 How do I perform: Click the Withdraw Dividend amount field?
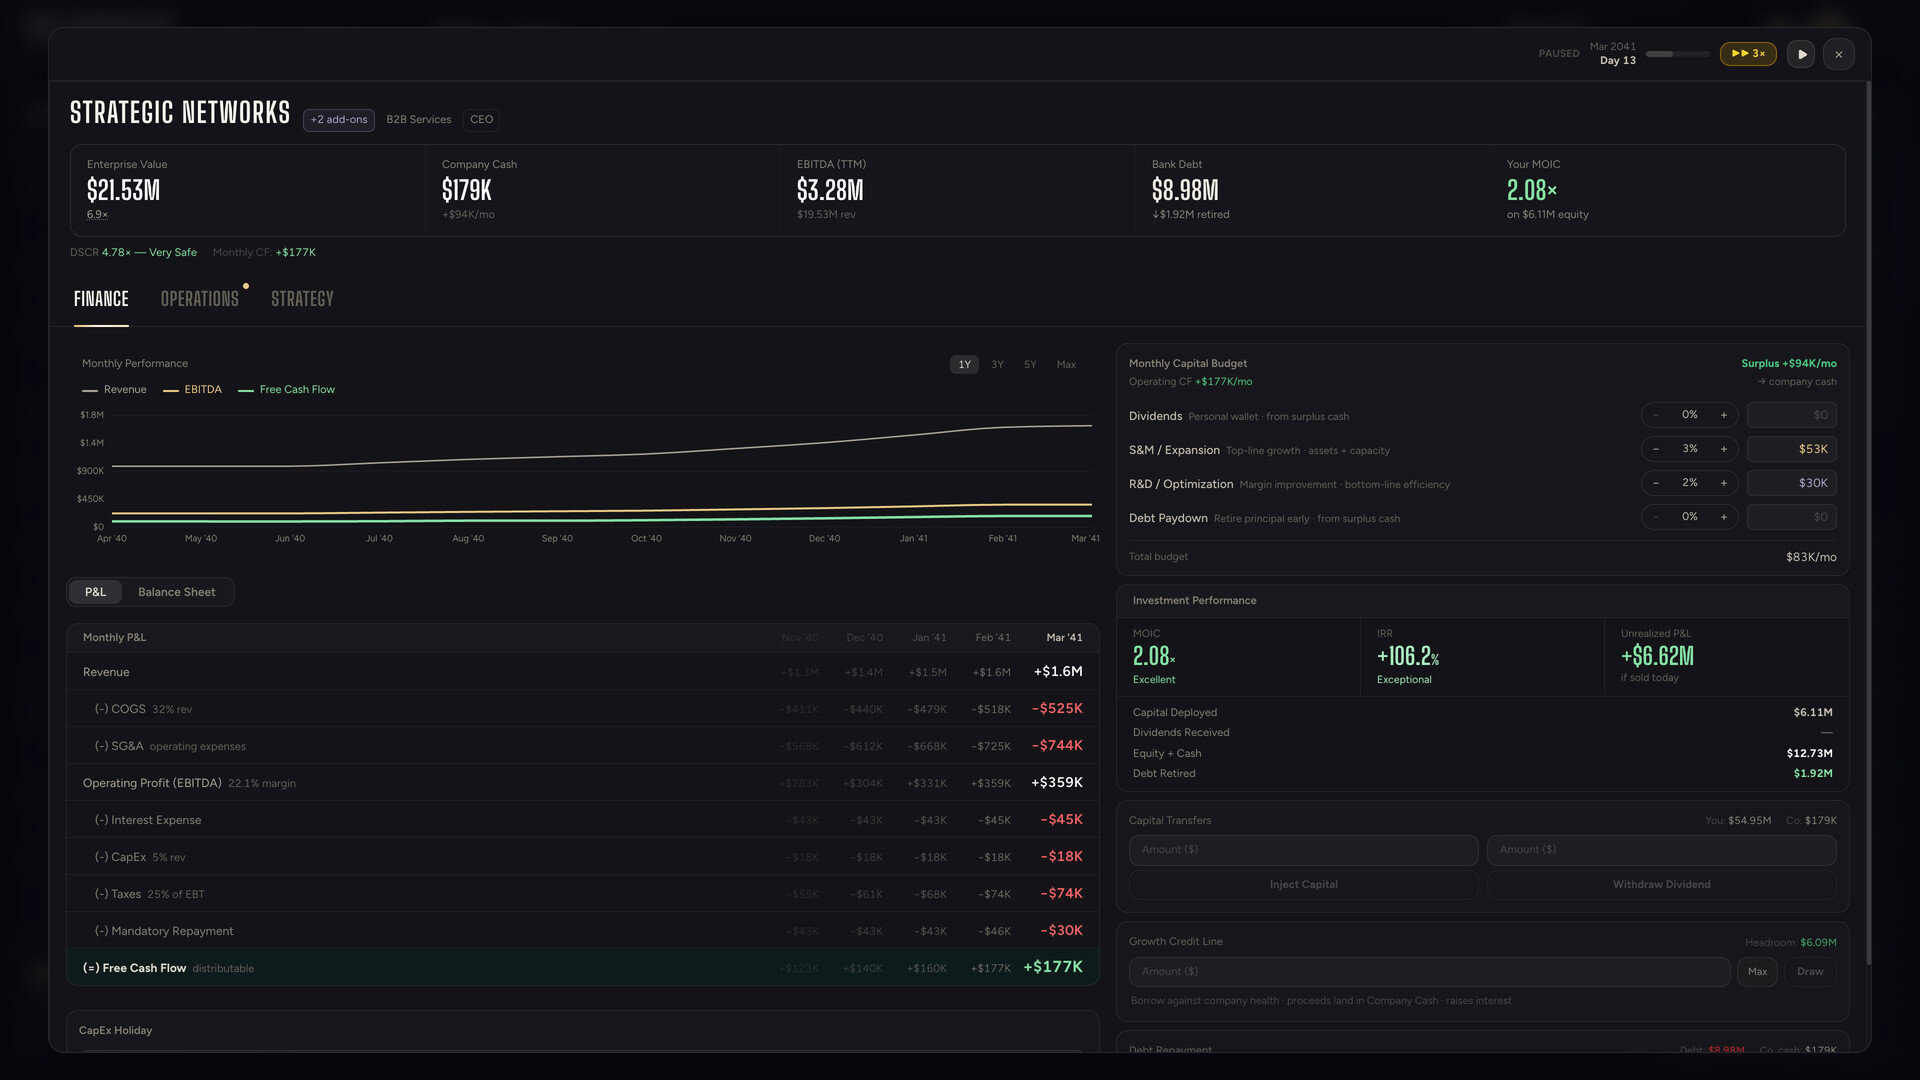[x=1661, y=850]
